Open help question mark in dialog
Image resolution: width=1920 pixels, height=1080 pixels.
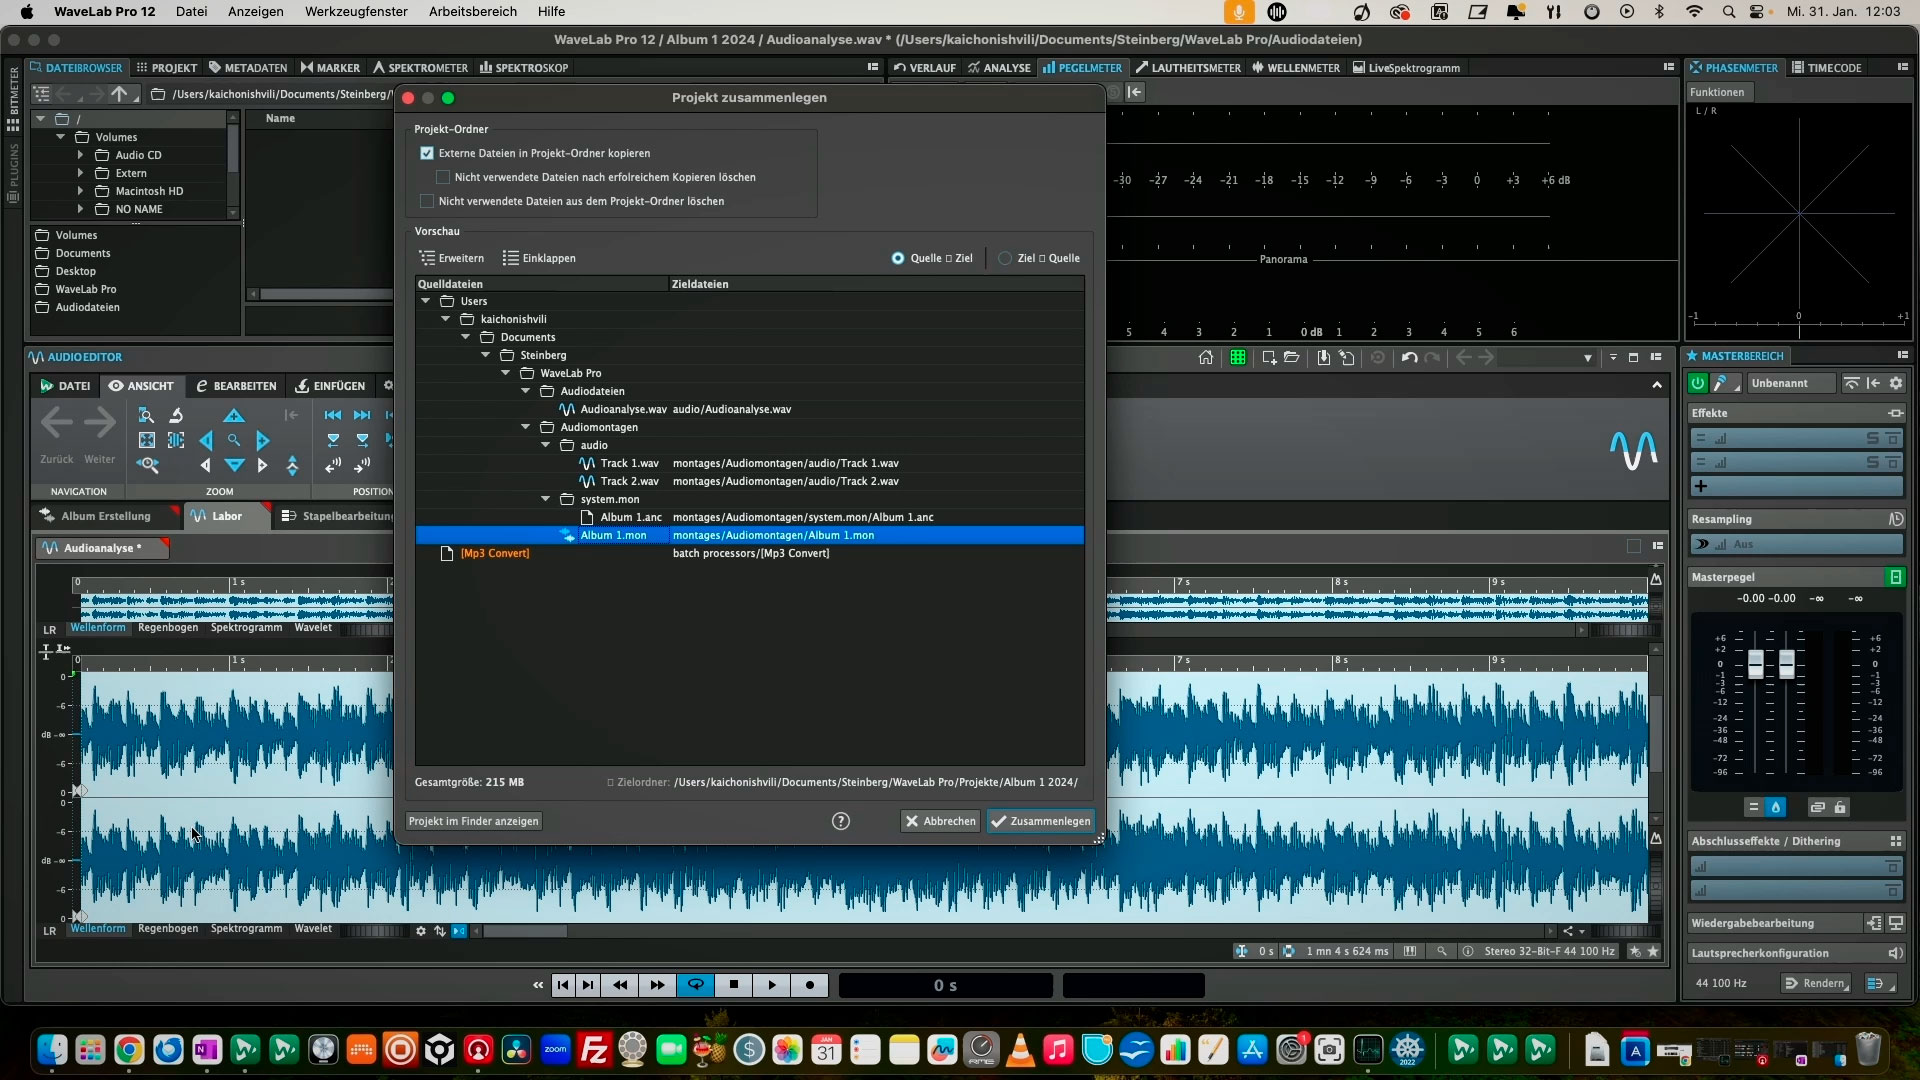tap(841, 821)
